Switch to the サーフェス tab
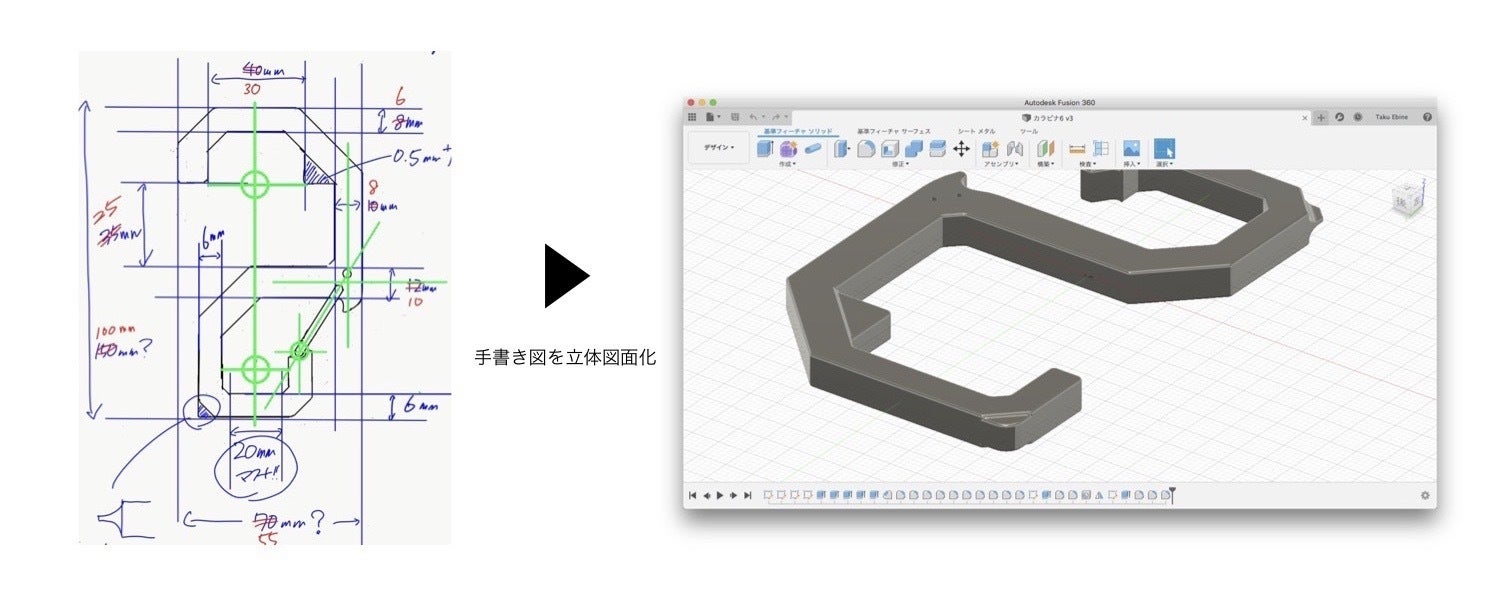The width and height of the screenshot is (1493, 593). point(894,131)
